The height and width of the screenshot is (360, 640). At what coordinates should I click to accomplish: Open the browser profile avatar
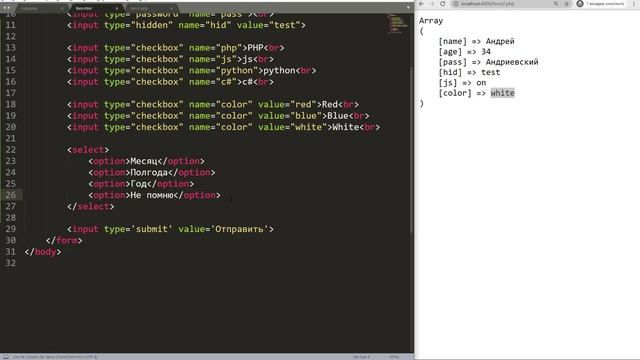pyautogui.click(x=580, y=4)
